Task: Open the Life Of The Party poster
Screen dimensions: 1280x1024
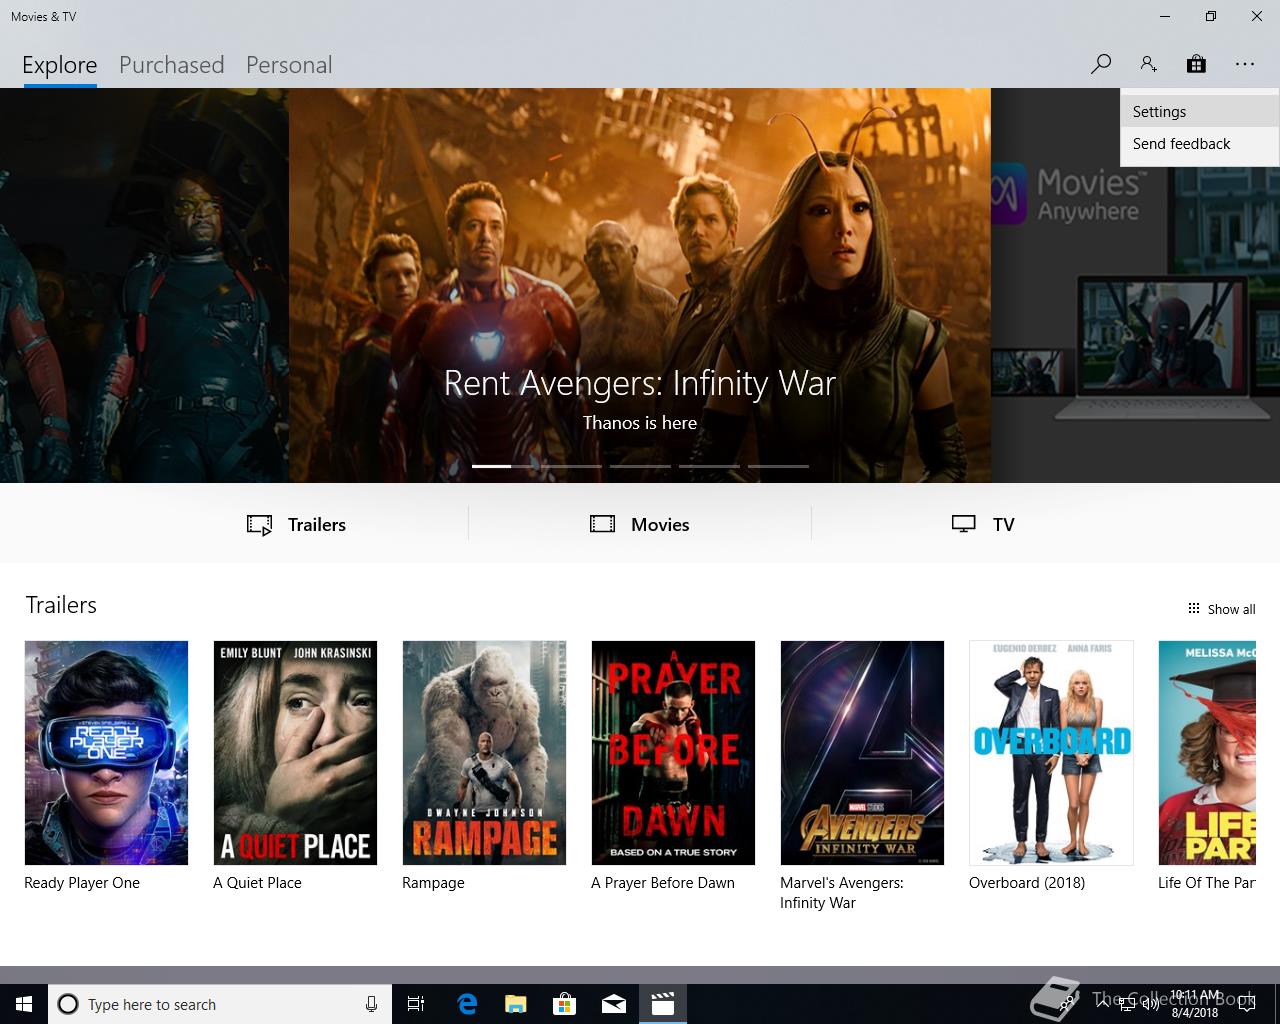Action: [x=1207, y=753]
